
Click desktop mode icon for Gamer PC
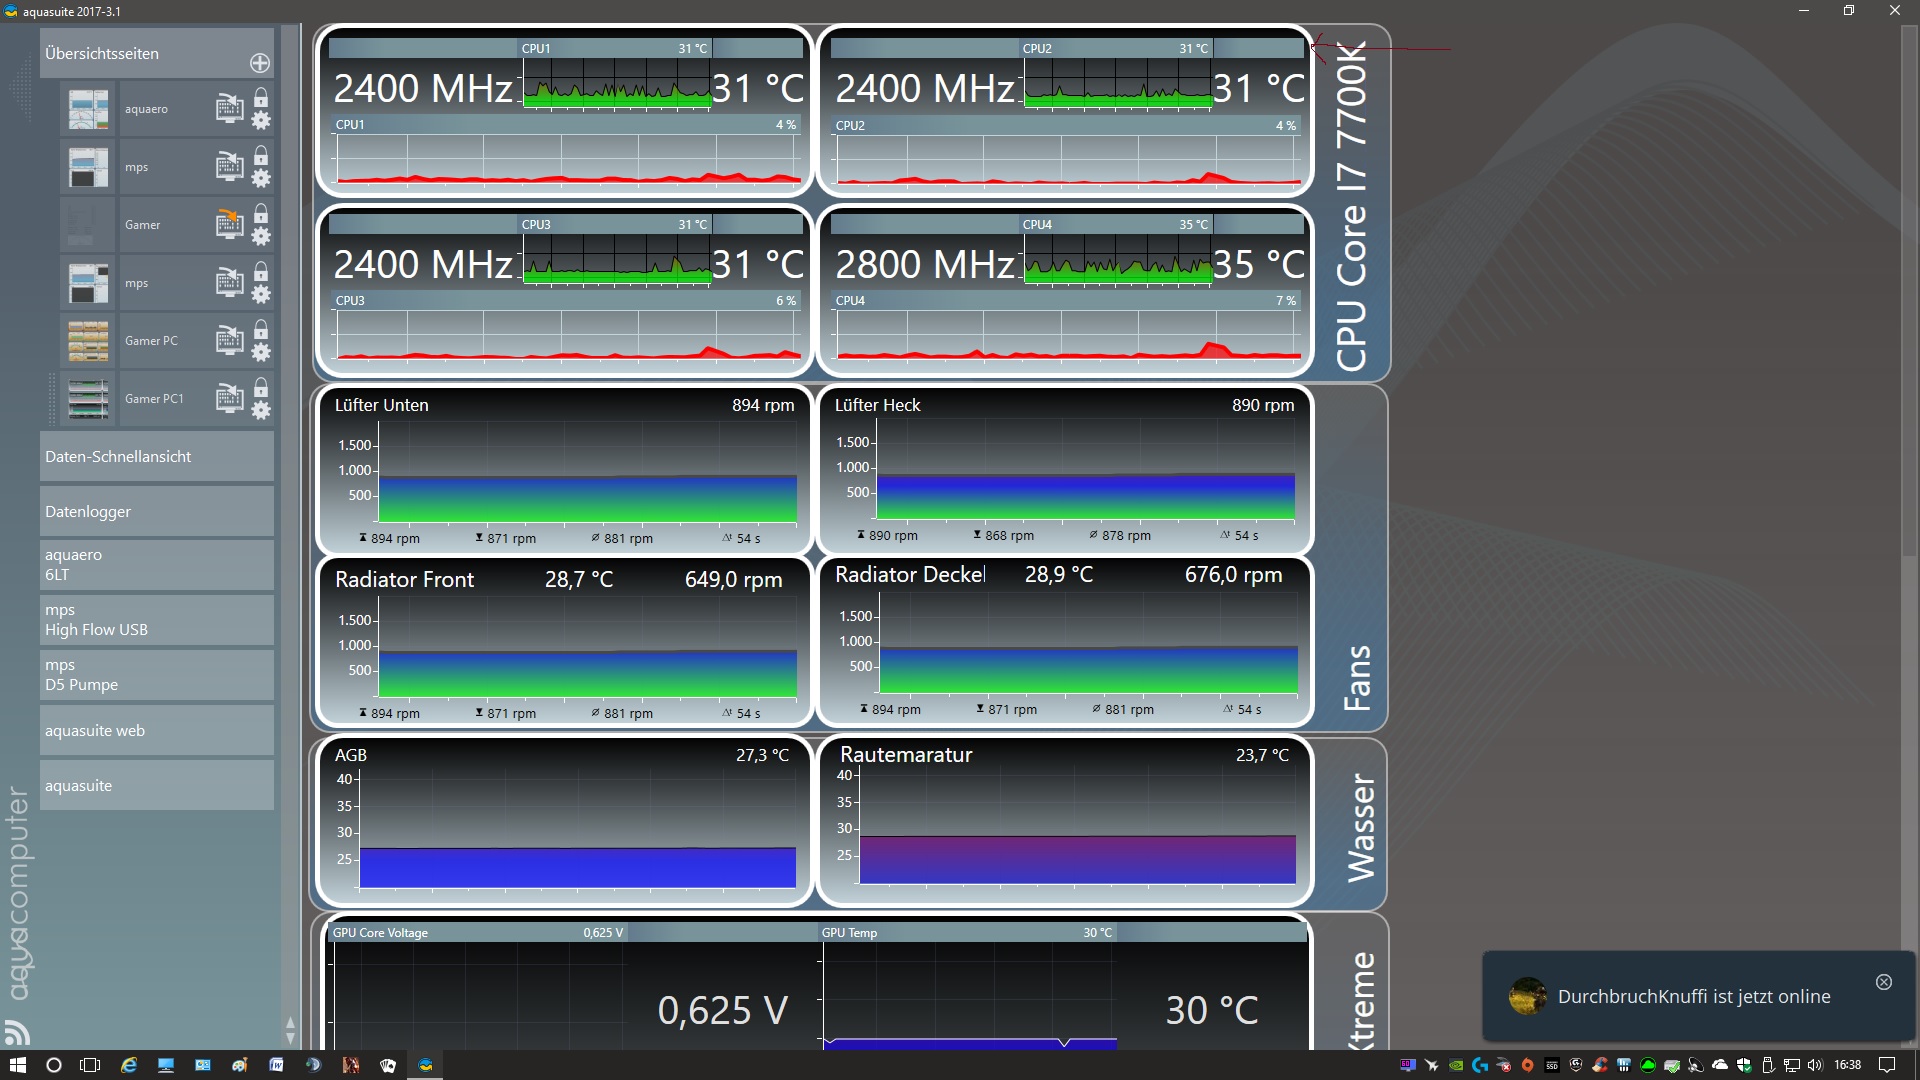[229, 340]
